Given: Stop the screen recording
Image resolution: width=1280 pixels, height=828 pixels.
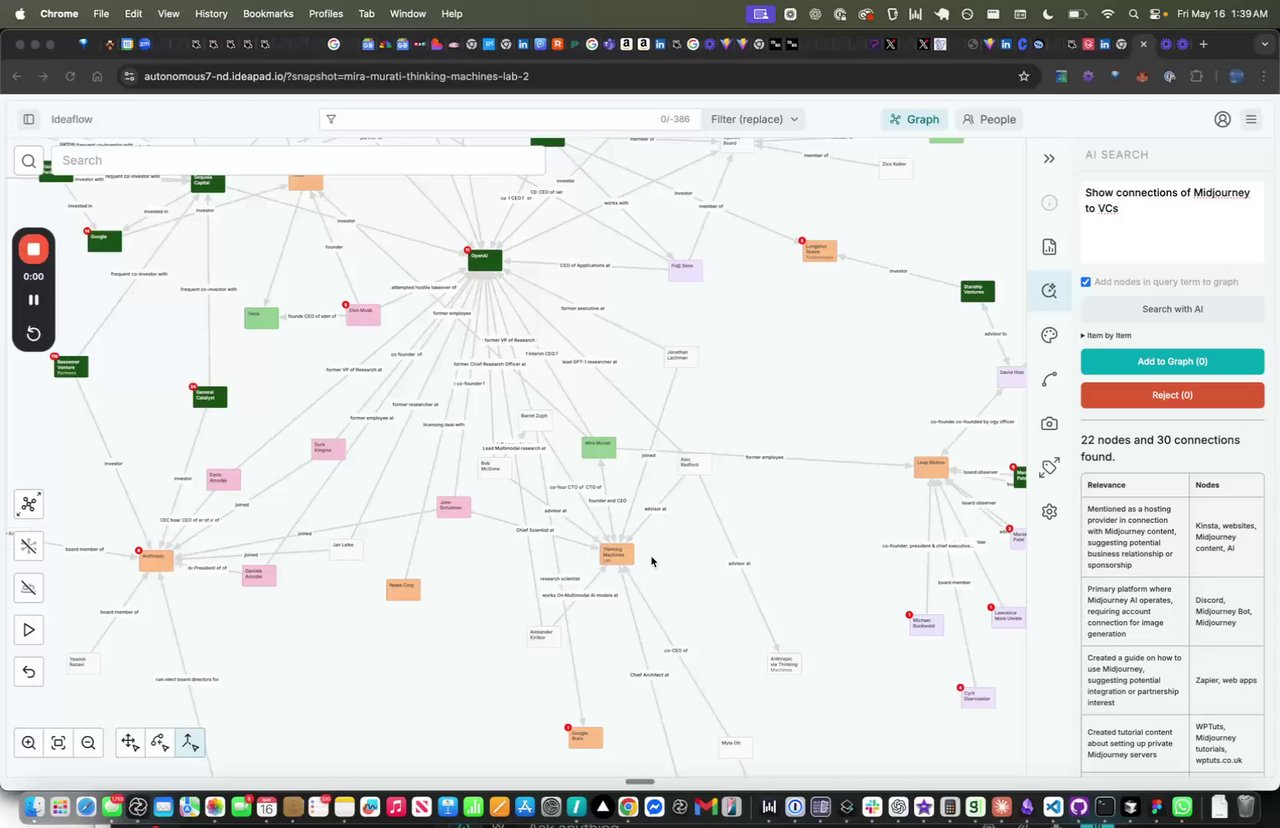Looking at the screenshot, I should 33,249.
